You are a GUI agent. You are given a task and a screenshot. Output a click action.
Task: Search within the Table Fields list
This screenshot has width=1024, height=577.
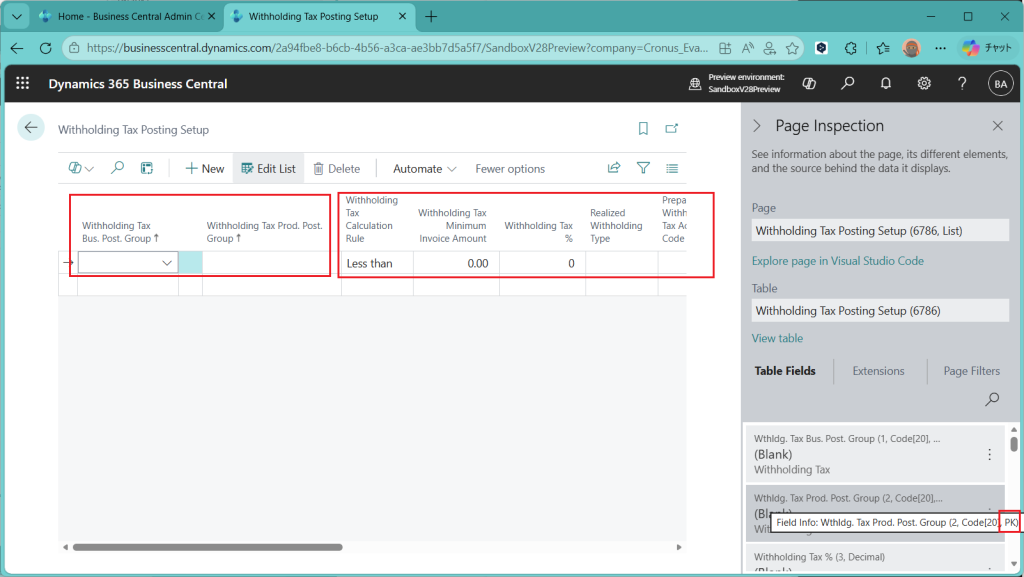992,399
